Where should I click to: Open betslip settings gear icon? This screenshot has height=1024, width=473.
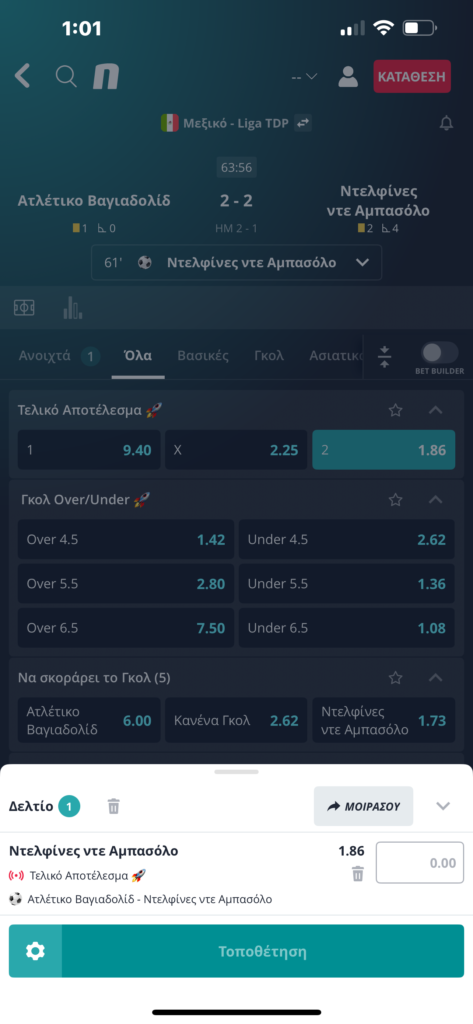35,951
